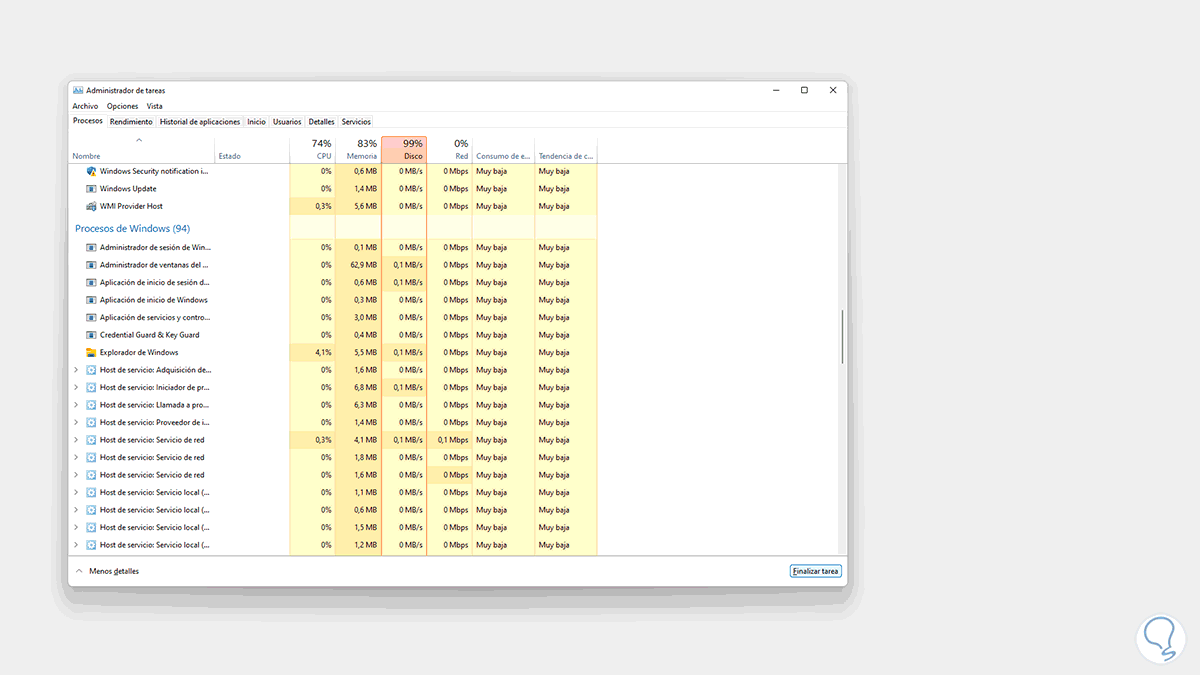Switch to the Inicio tab
Image resolution: width=1200 pixels, height=675 pixels.
point(257,122)
